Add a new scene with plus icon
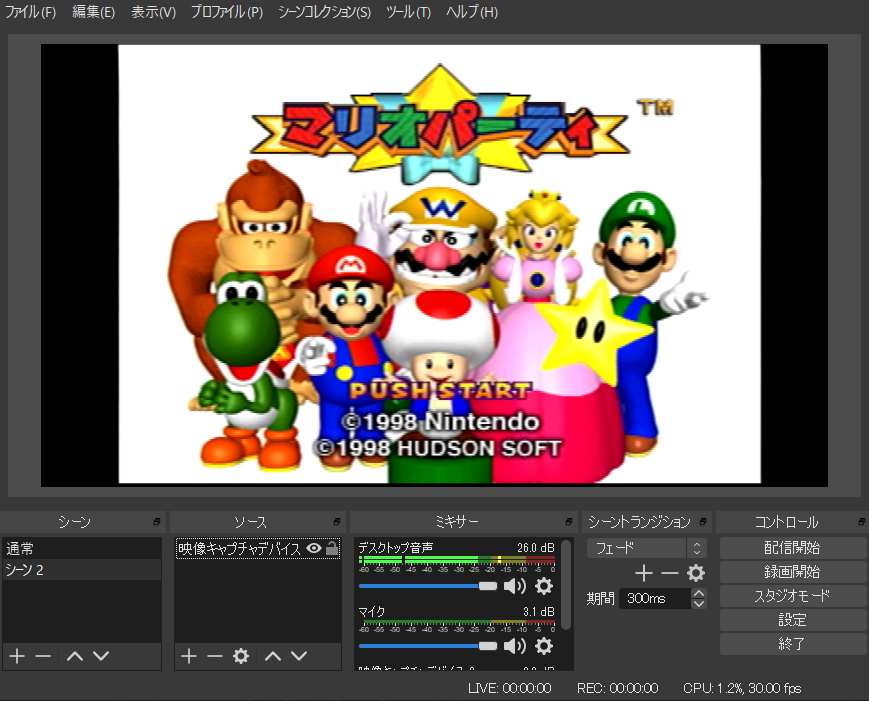Viewport: 869px width, 701px height. point(17,656)
